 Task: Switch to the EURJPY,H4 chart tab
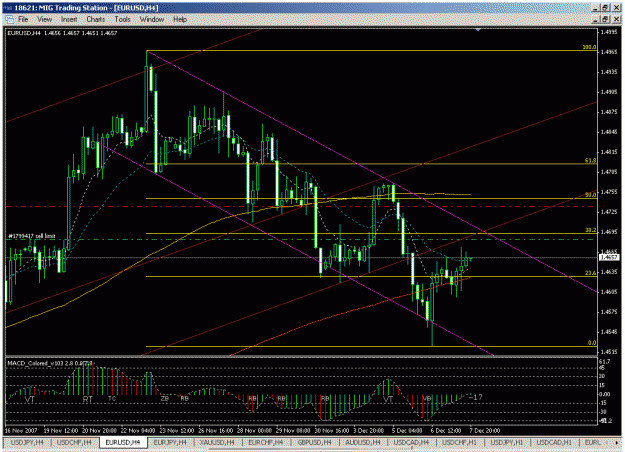pos(170,442)
